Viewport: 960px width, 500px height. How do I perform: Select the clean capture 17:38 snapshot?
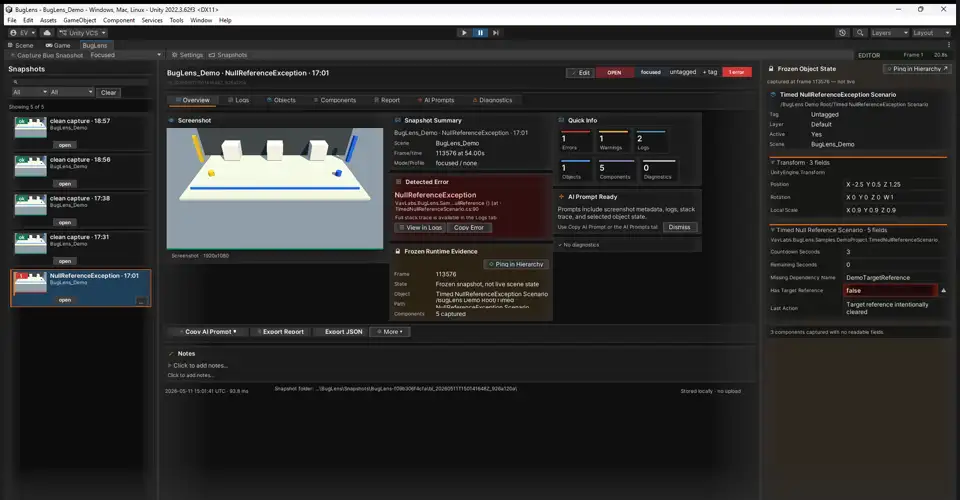[80, 209]
